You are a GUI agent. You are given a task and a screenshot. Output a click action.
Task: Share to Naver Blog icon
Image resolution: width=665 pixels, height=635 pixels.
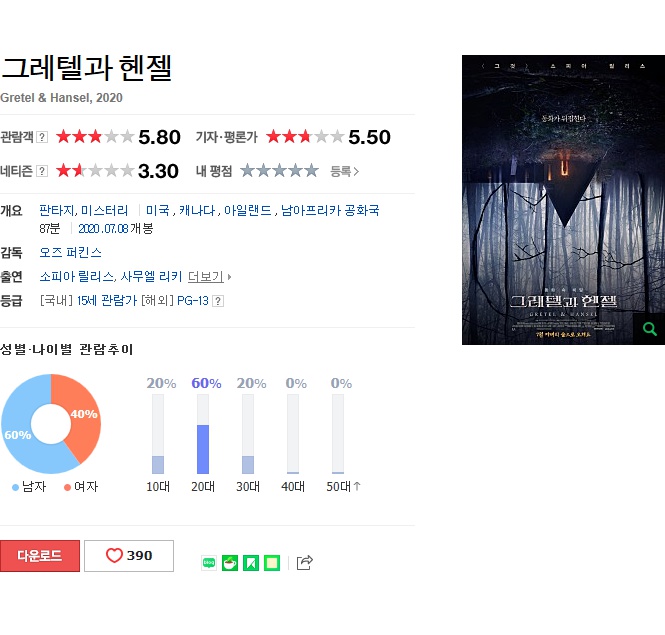(209, 563)
